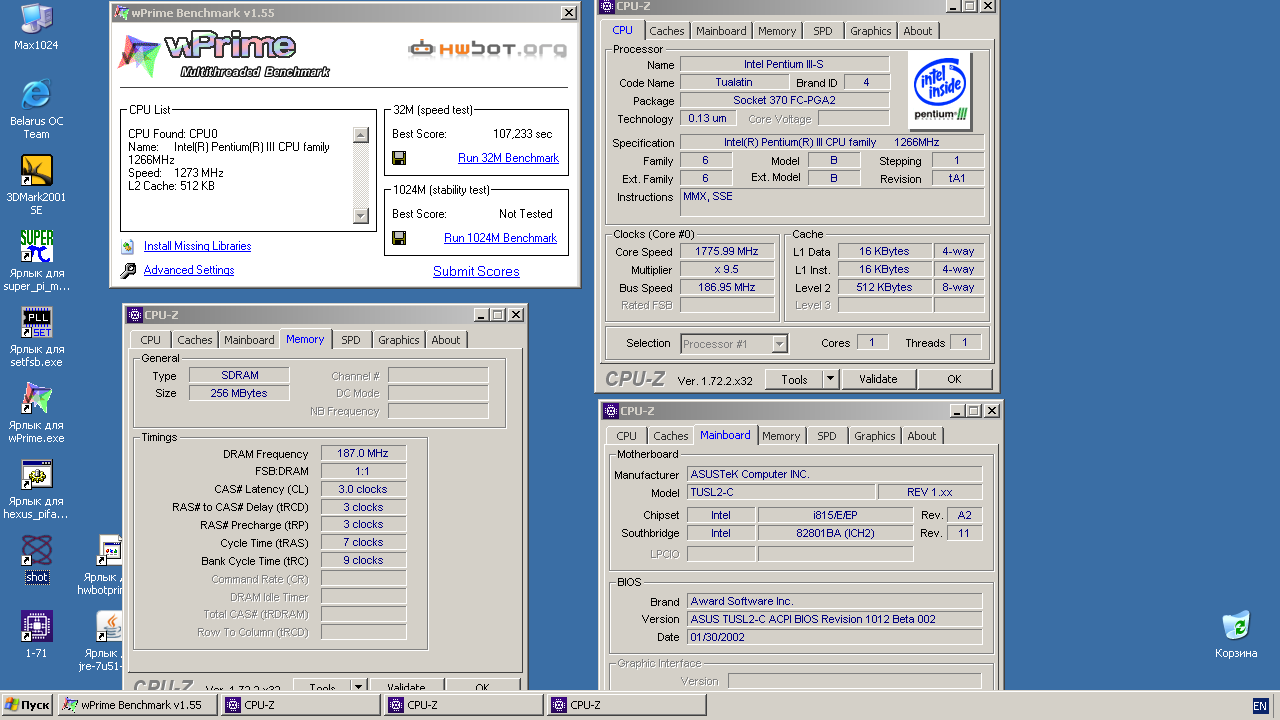Open the Submit Scores link

point(476,271)
